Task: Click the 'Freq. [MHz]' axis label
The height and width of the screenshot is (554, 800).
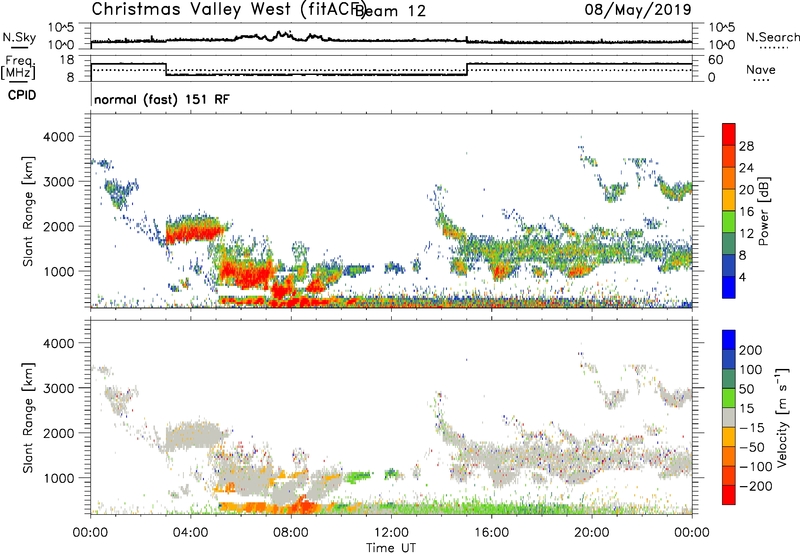Action: point(18,68)
